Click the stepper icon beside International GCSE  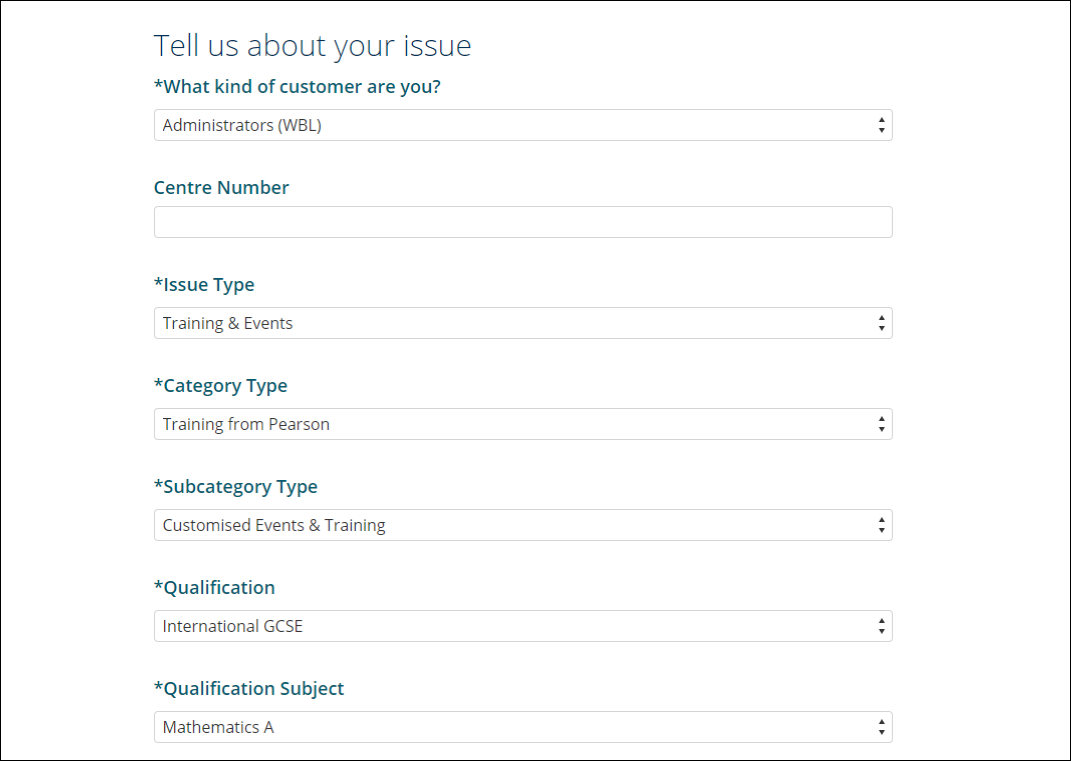[881, 625]
